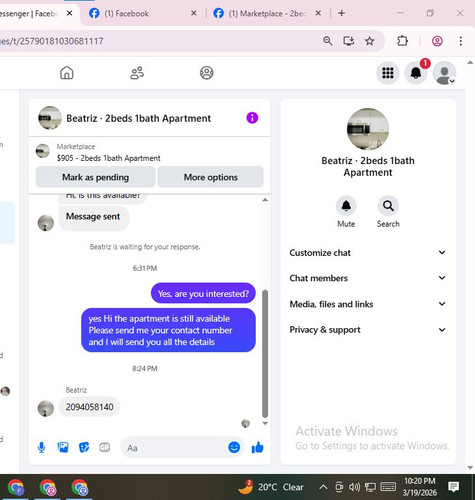Screen dimensions: 475x500
Task: Open the first Chrome taskbar icon
Action: pos(16,487)
